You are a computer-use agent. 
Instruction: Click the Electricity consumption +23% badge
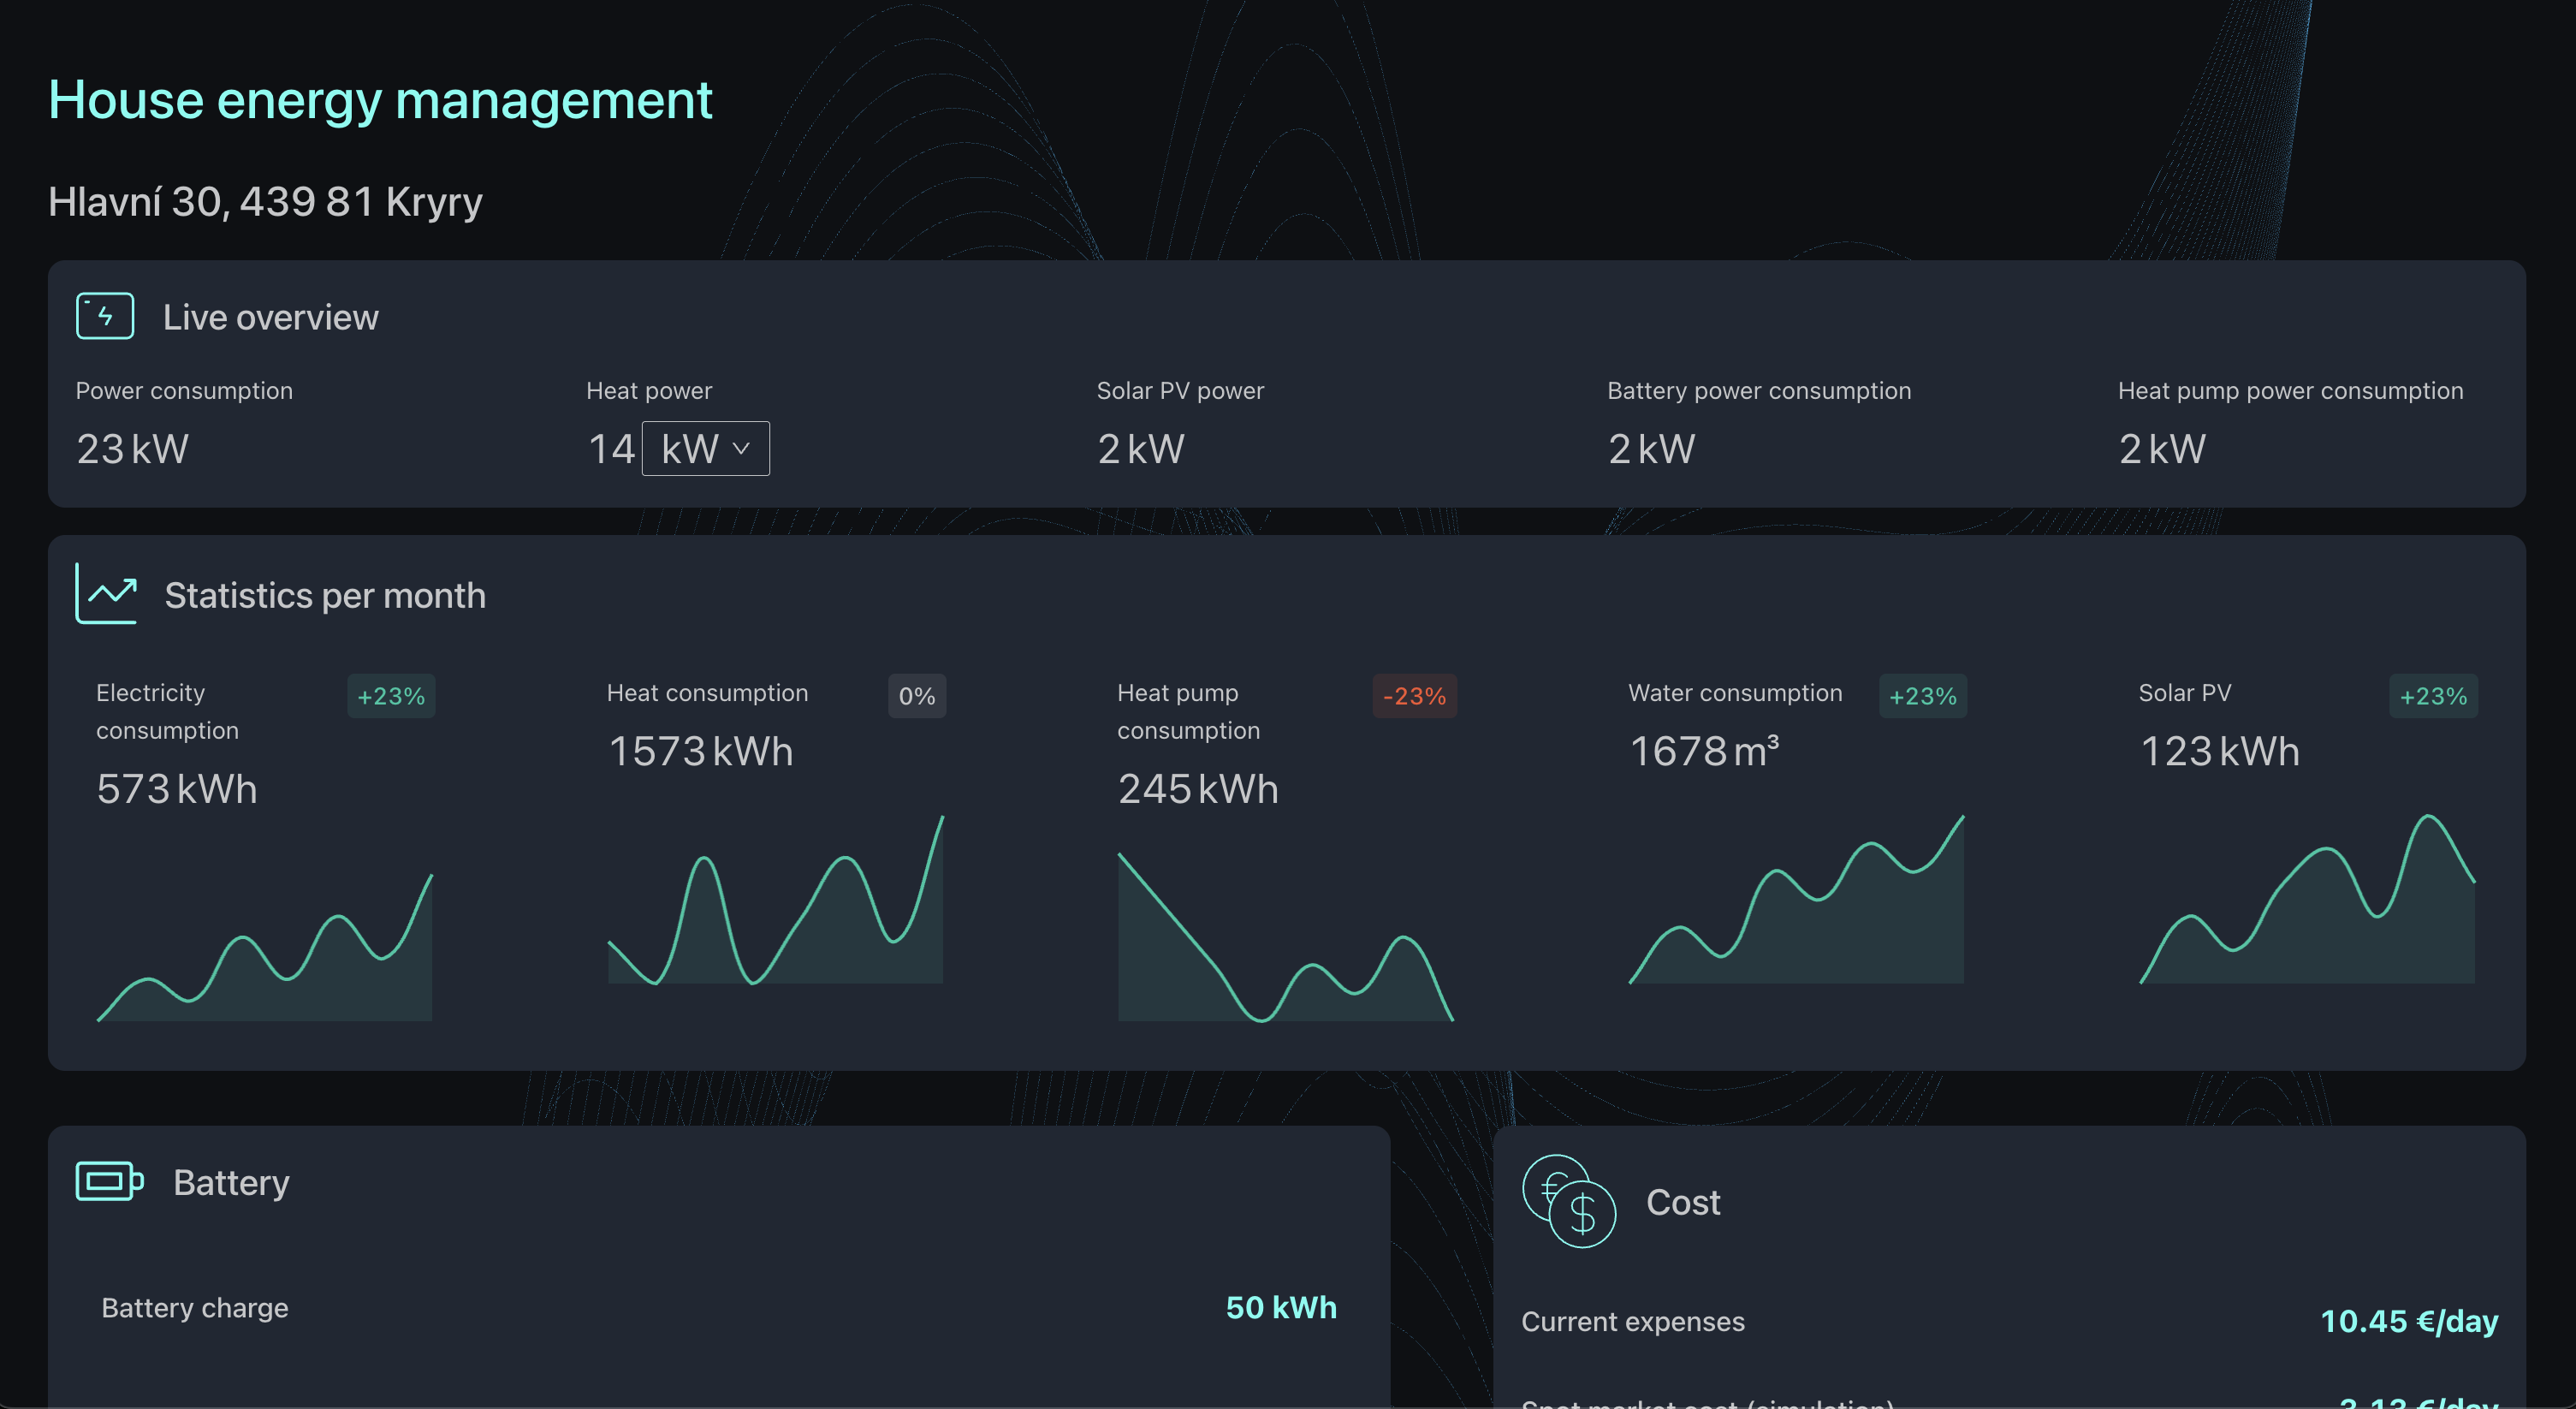pos(391,696)
